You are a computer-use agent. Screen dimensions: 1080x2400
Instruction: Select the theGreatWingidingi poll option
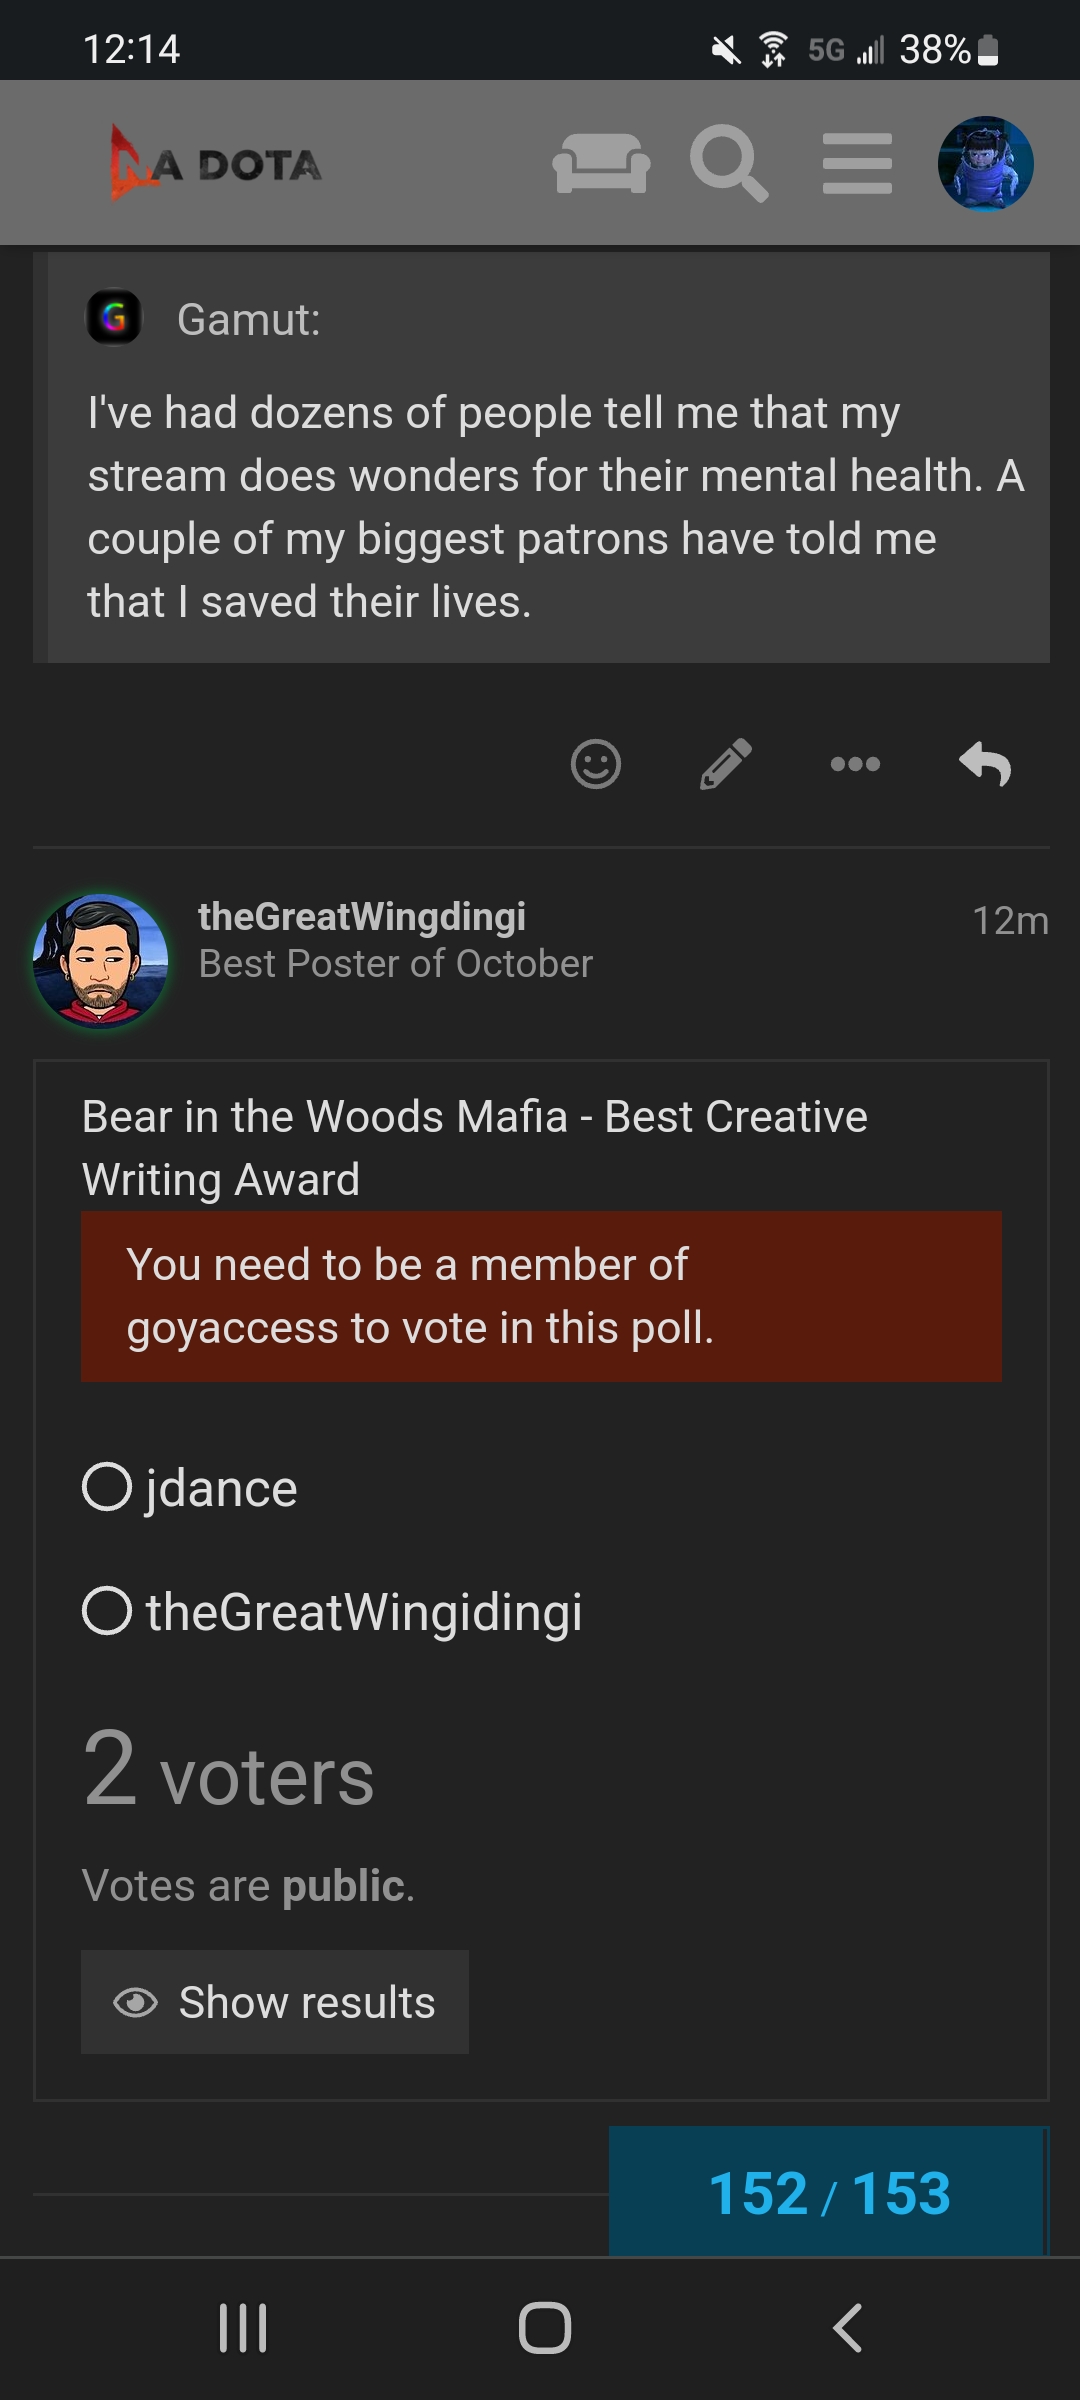pyautogui.click(x=332, y=1611)
